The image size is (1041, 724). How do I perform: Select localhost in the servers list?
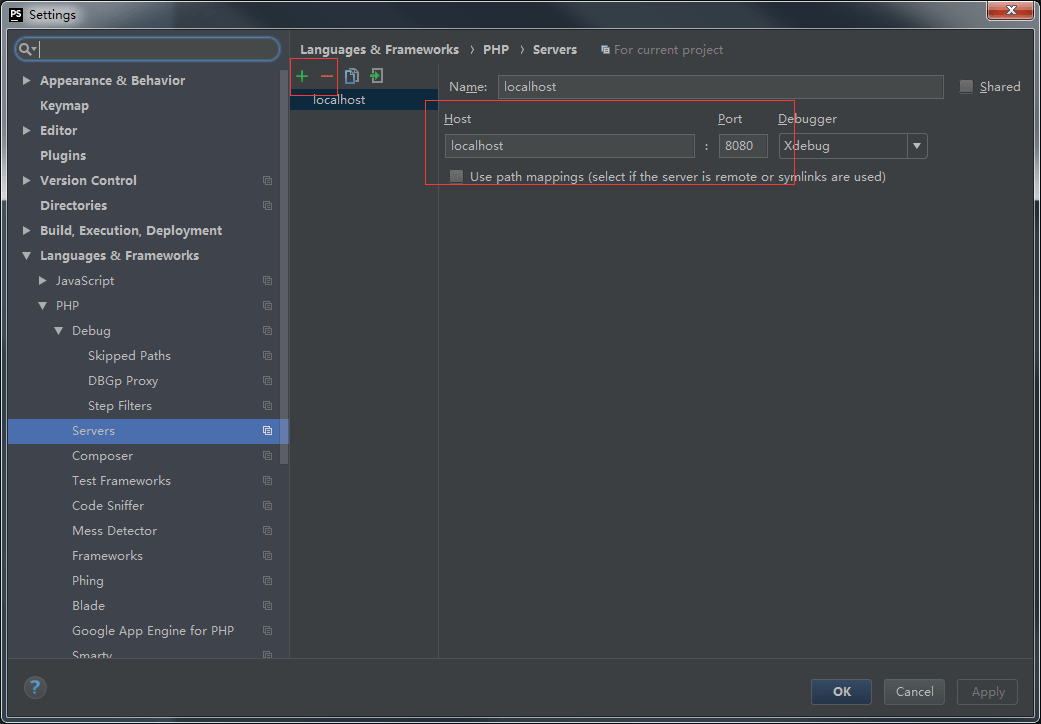[x=364, y=100]
